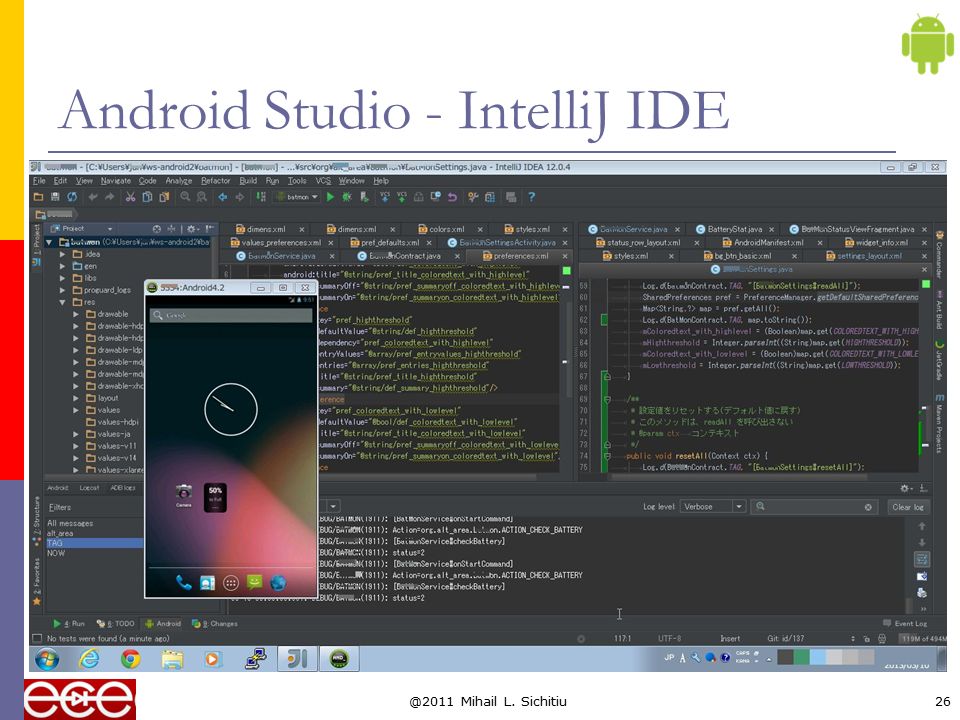960x720 pixels.
Task: Click the IntelliJ IDEA taskbar button
Action: pos(298,659)
